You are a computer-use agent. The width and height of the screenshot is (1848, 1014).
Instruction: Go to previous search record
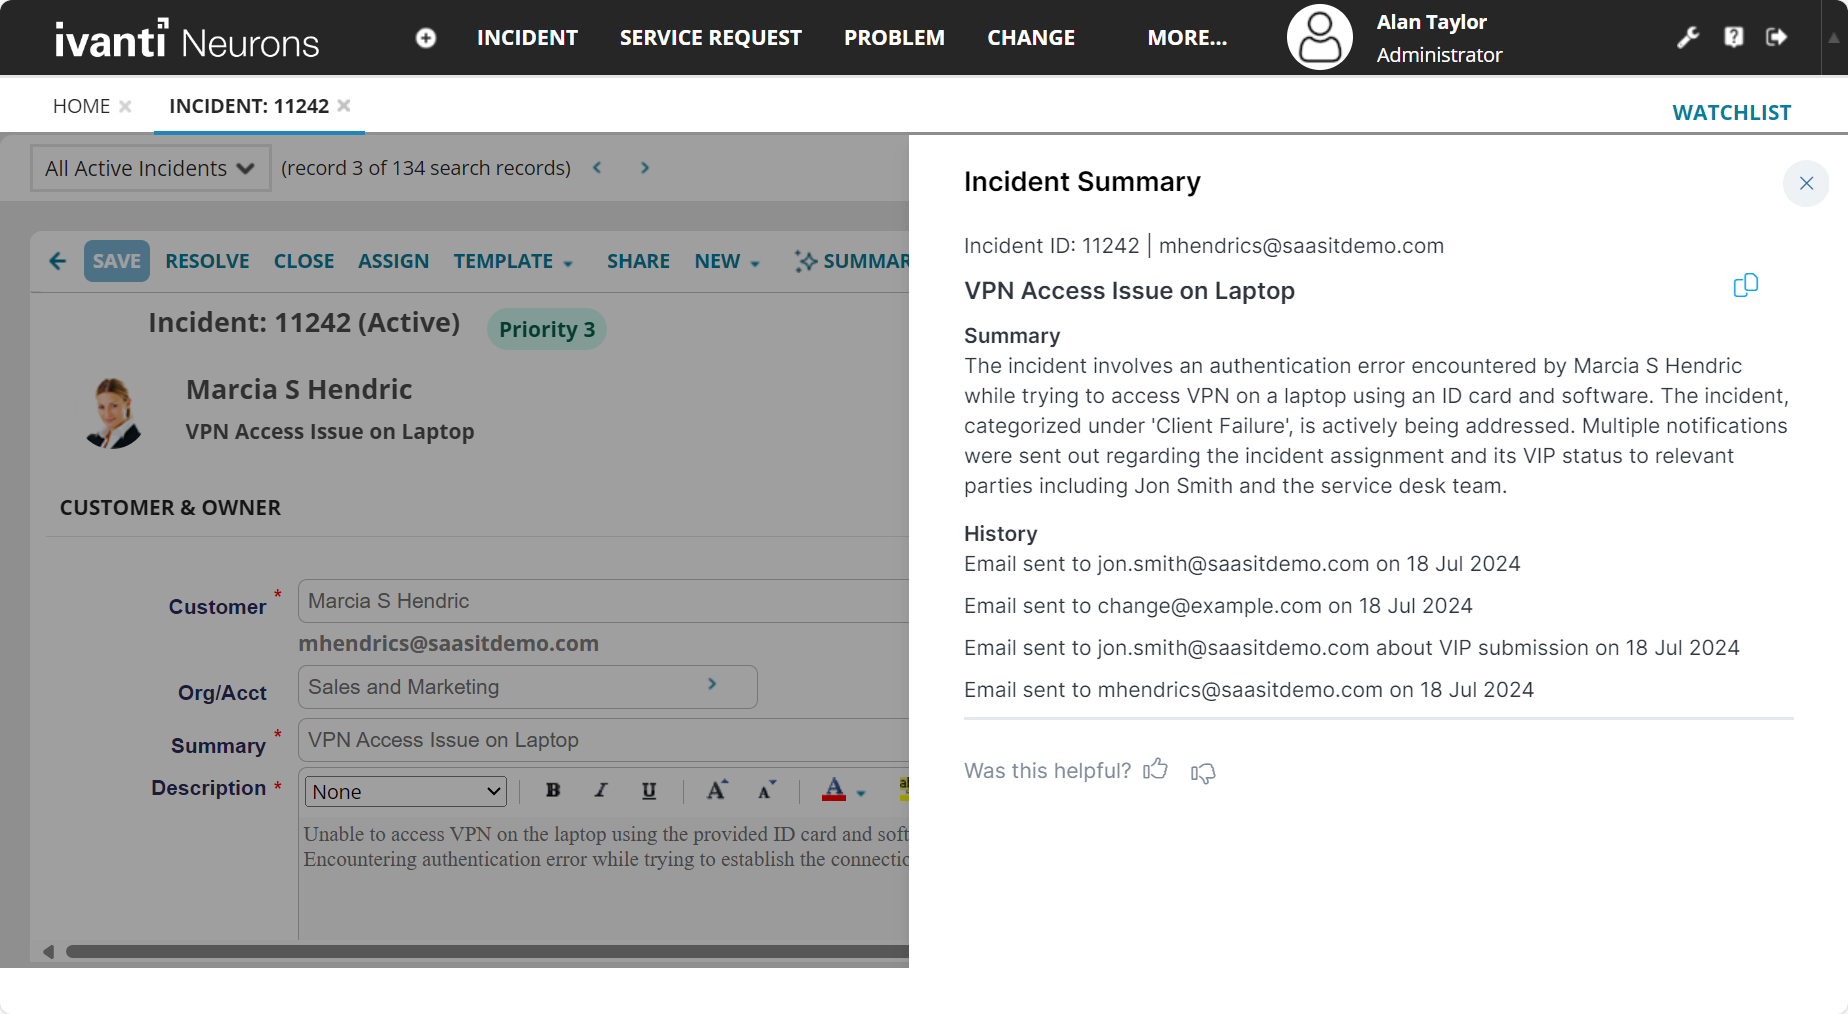tap(597, 168)
